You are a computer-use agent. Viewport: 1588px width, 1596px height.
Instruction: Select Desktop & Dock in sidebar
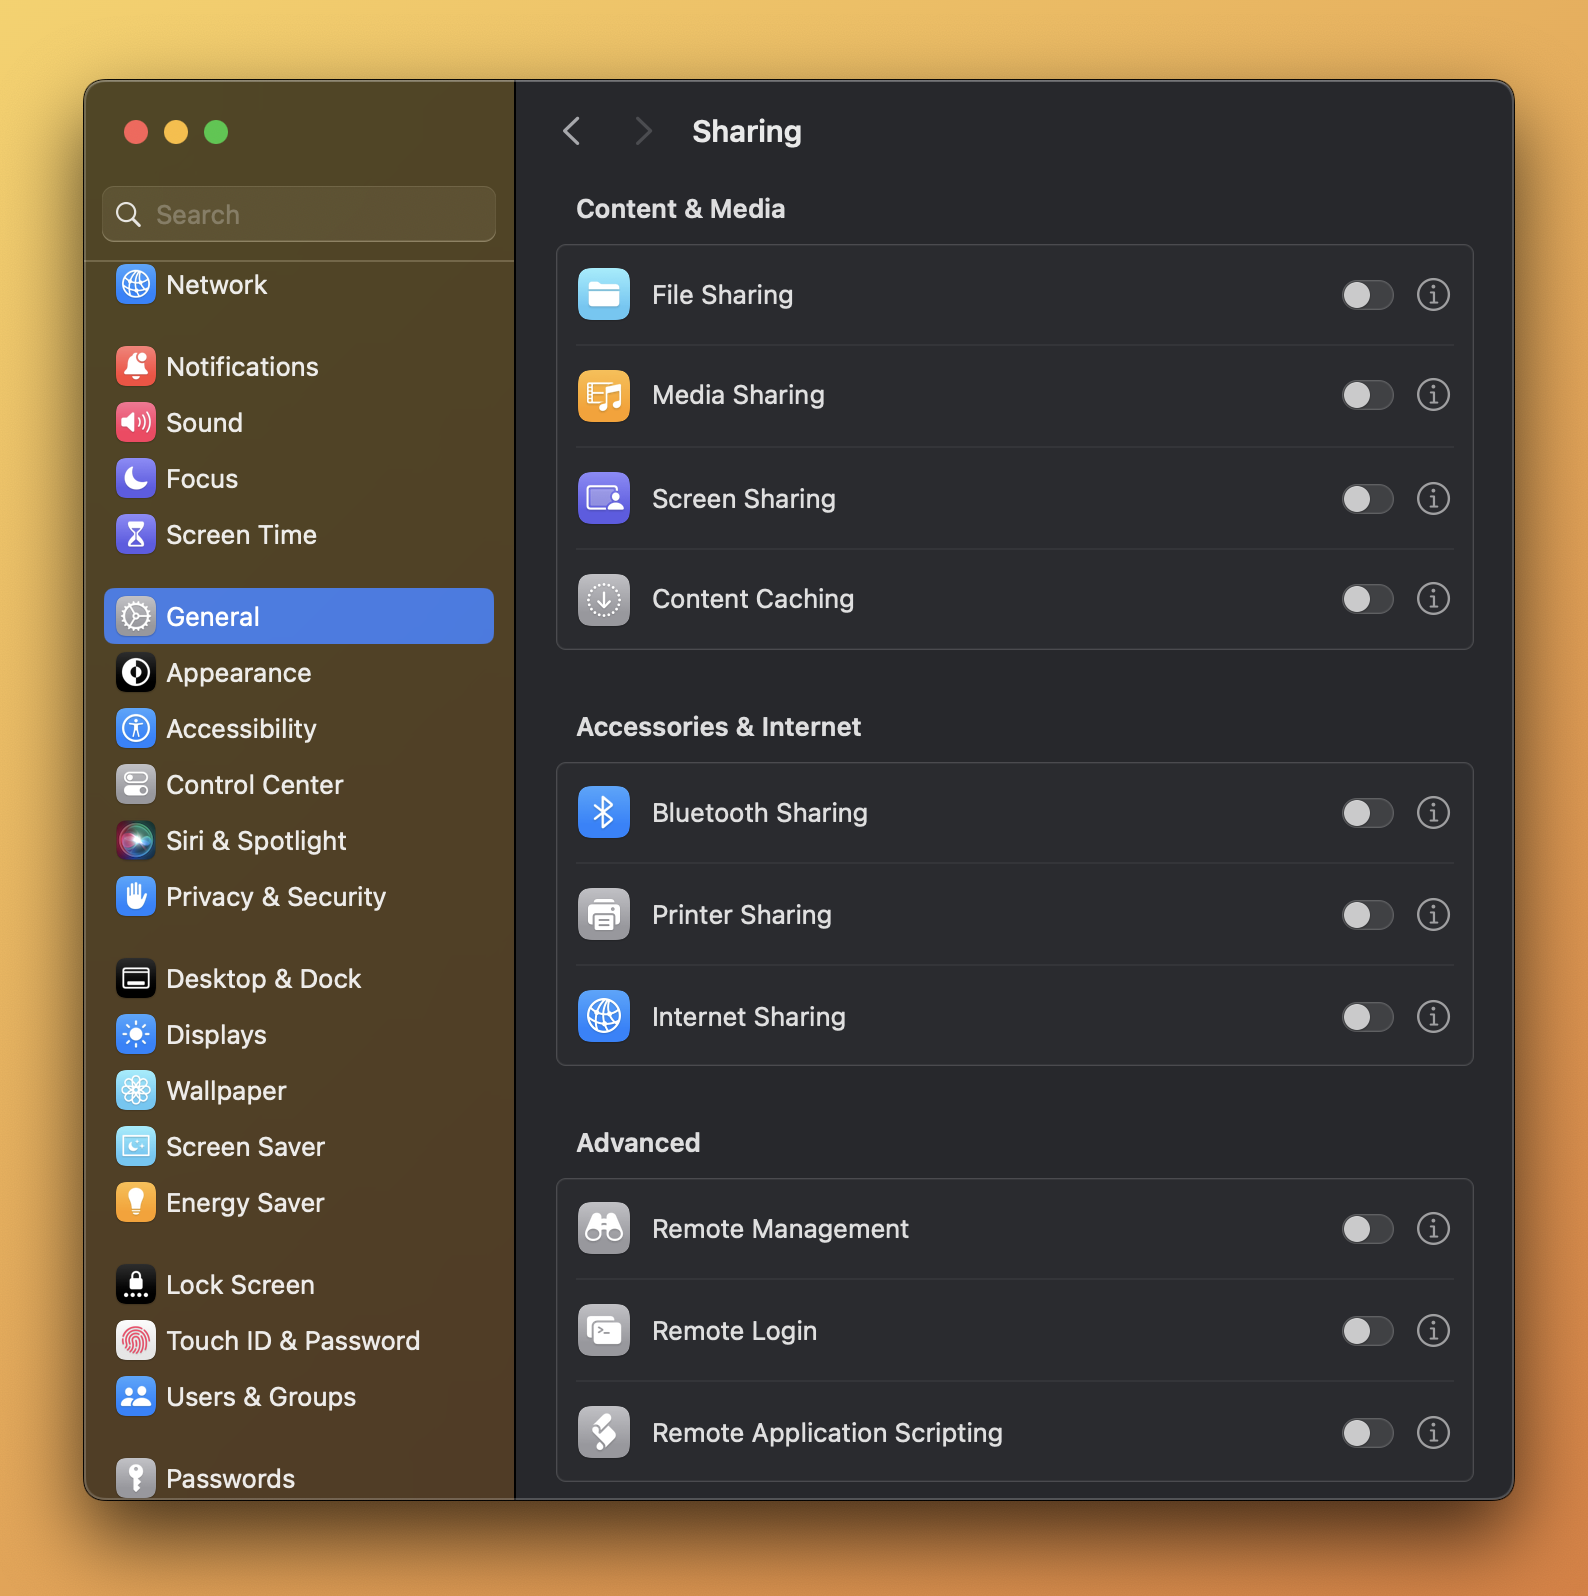click(299, 979)
